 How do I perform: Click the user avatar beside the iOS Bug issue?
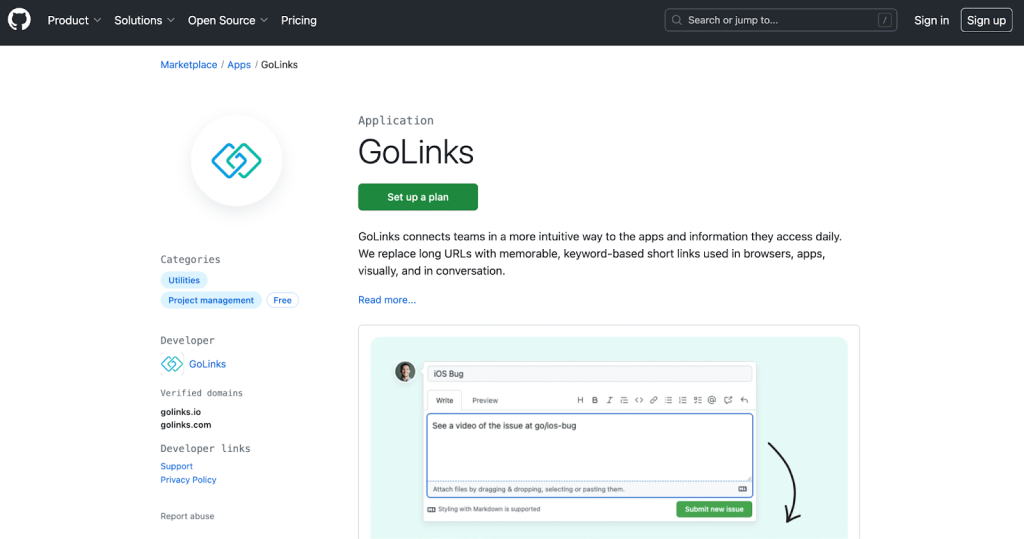405,371
